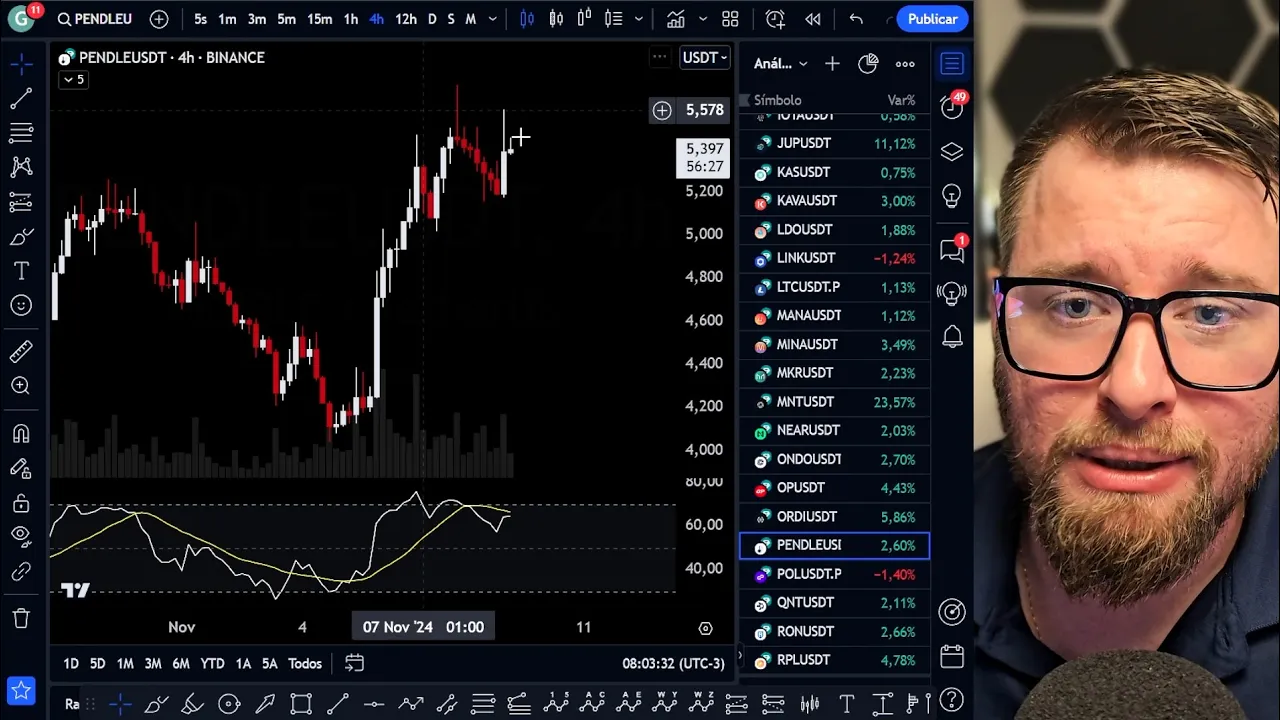Open watchlist three-dot settings menu
1280x720 pixels.
click(x=905, y=64)
